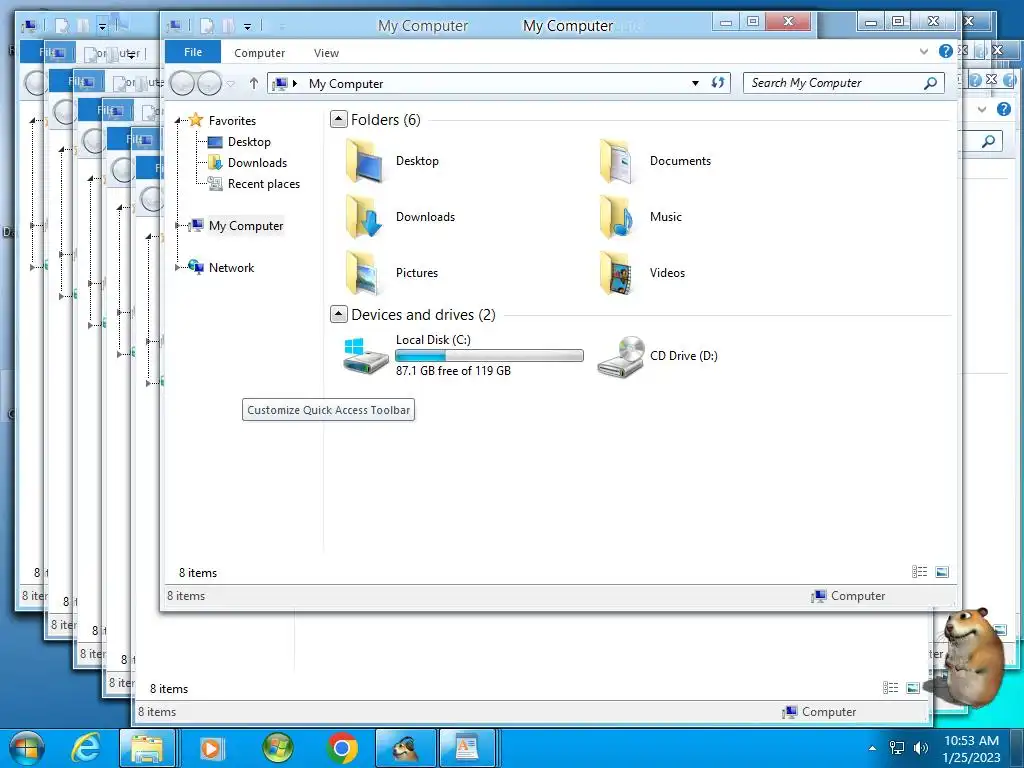Select Downloads under Favorites in the navigation pane
Viewport: 1024px width, 768px height.
click(x=257, y=163)
